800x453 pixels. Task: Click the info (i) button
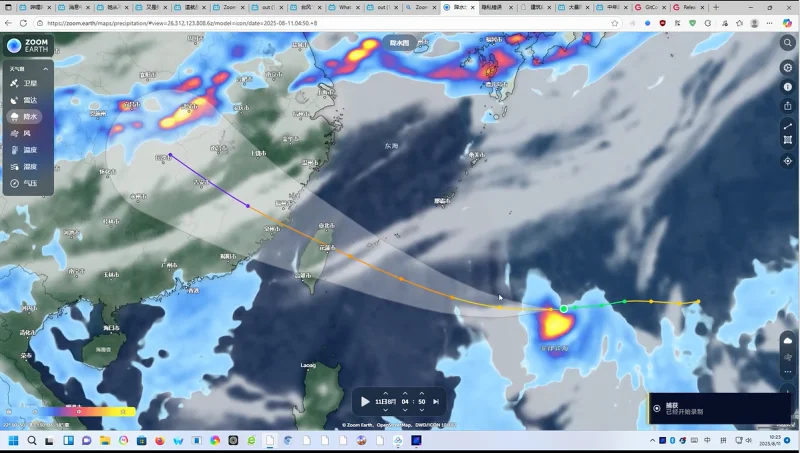788,87
